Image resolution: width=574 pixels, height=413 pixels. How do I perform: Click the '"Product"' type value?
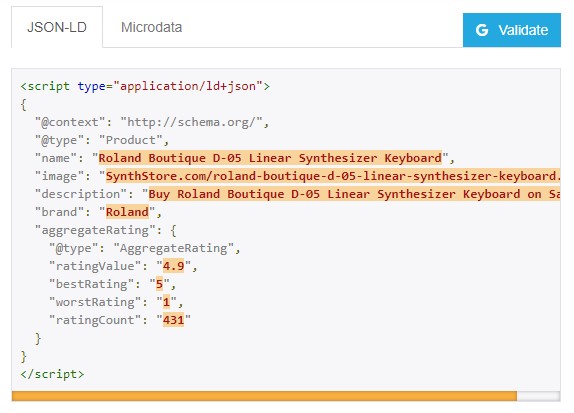131,140
